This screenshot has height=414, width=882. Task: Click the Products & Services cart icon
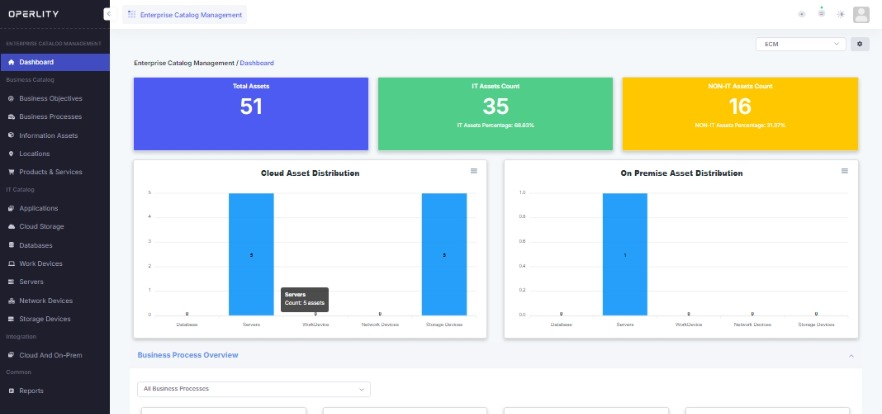coord(10,172)
